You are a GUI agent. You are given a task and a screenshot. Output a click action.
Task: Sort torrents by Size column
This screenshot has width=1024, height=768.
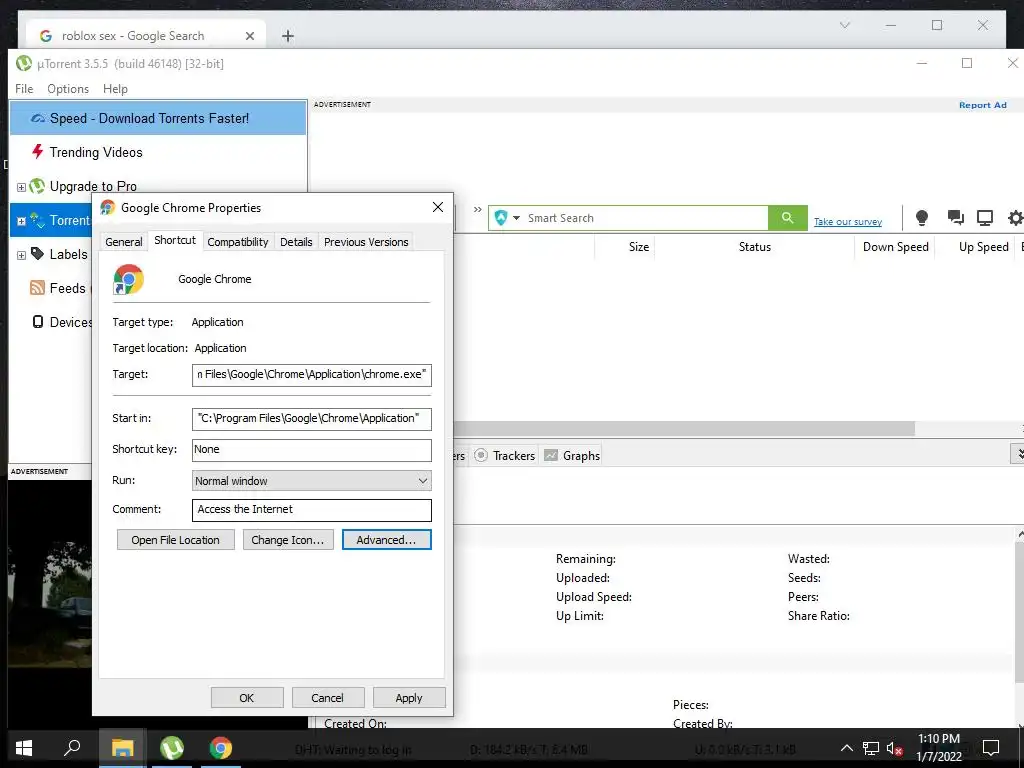click(639, 247)
